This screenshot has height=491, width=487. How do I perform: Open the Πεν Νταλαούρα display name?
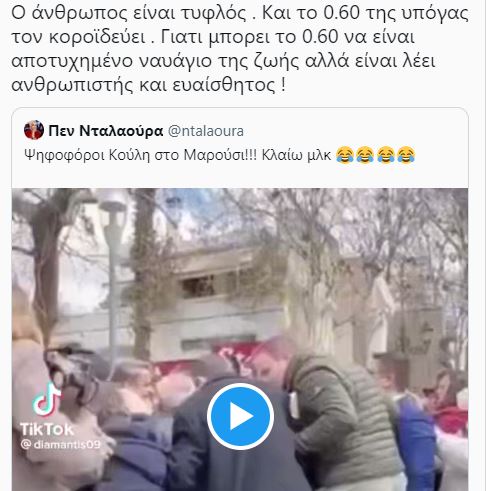pyautogui.click(x=106, y=131)
